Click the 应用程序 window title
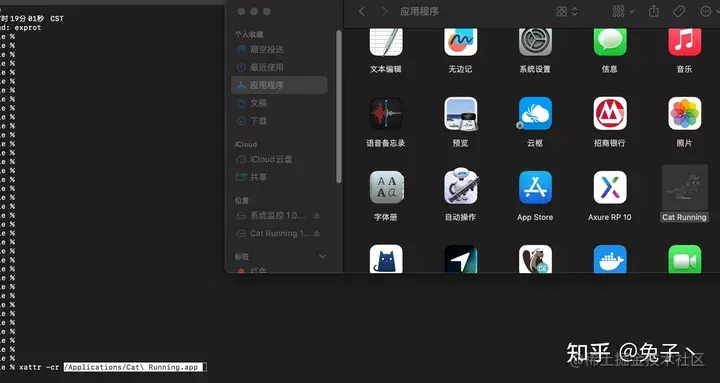Image resolution: width=720 pixels, height=383 pixels. click(x=419, y=11)
